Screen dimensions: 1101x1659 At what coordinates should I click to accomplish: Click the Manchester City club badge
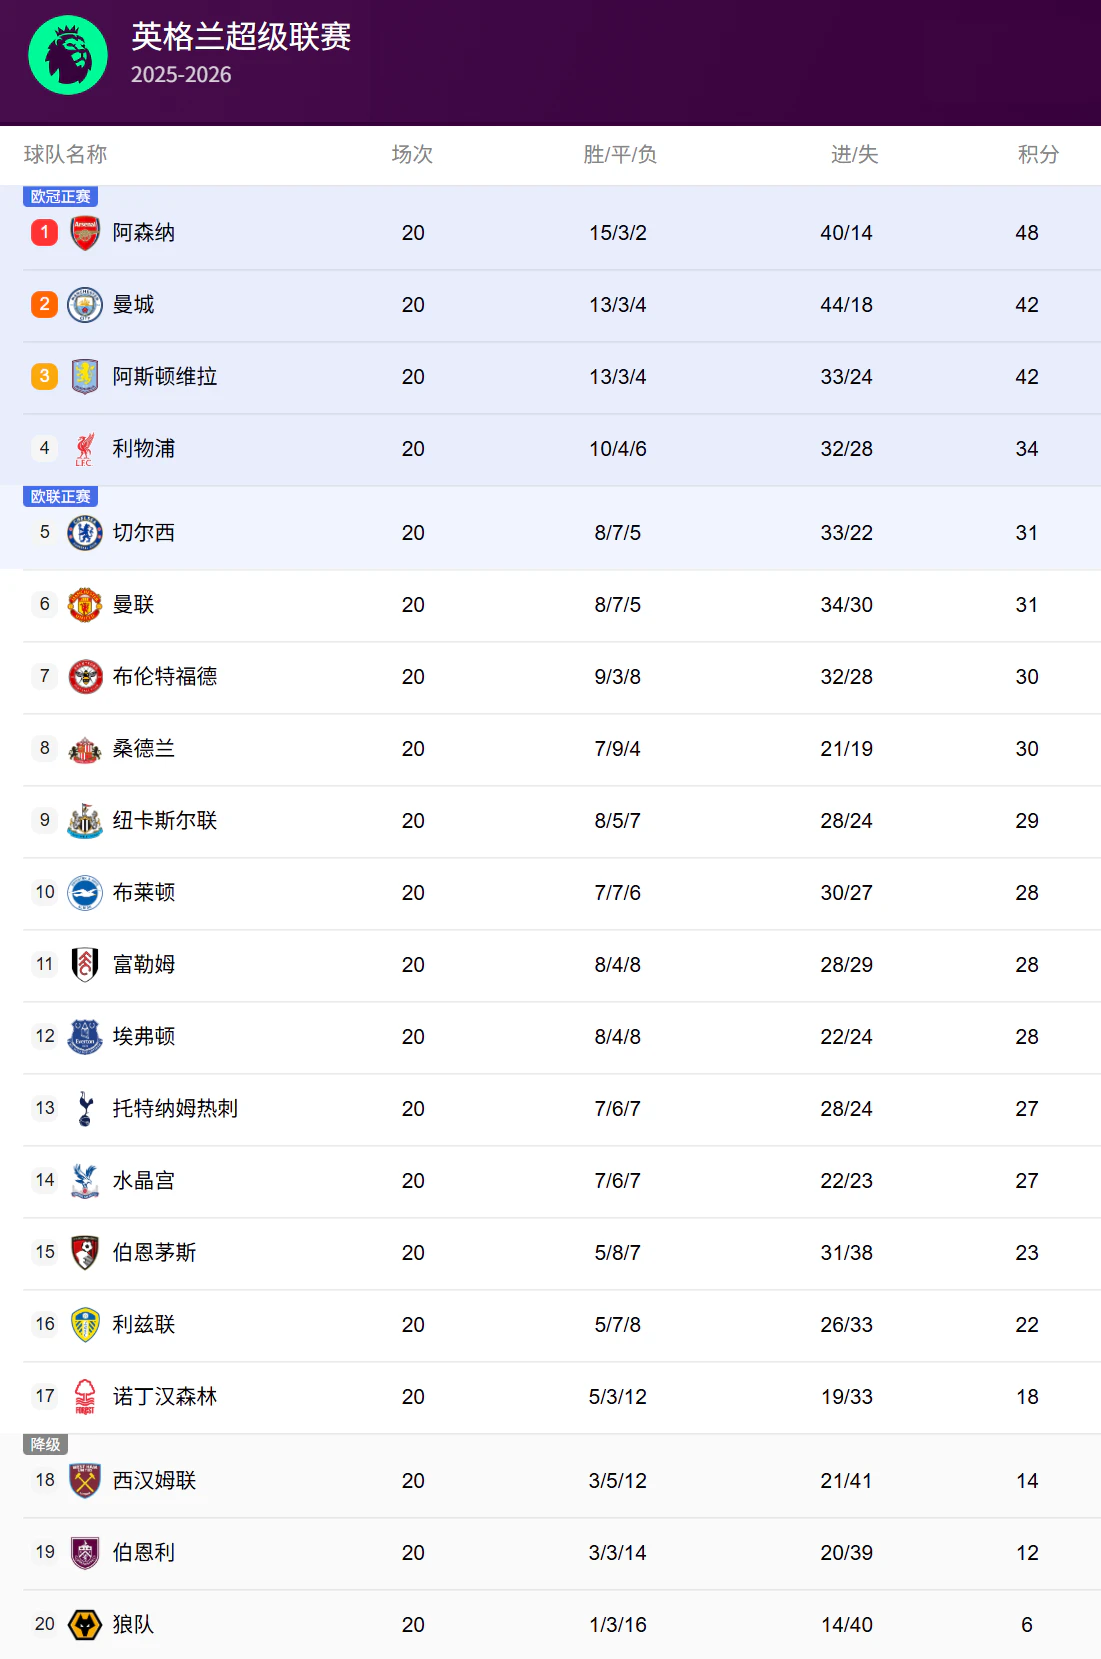click(x=85, y=305)
